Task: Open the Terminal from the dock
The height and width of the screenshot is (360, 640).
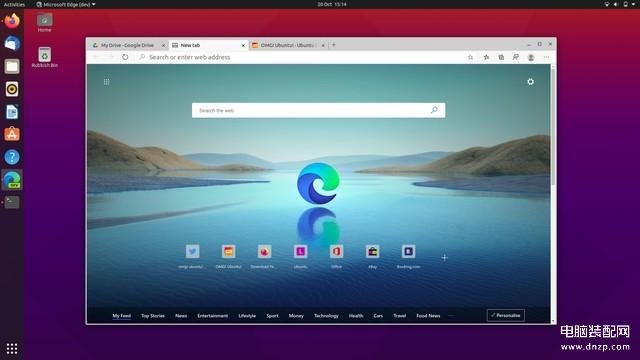Action: pos(12,202)
